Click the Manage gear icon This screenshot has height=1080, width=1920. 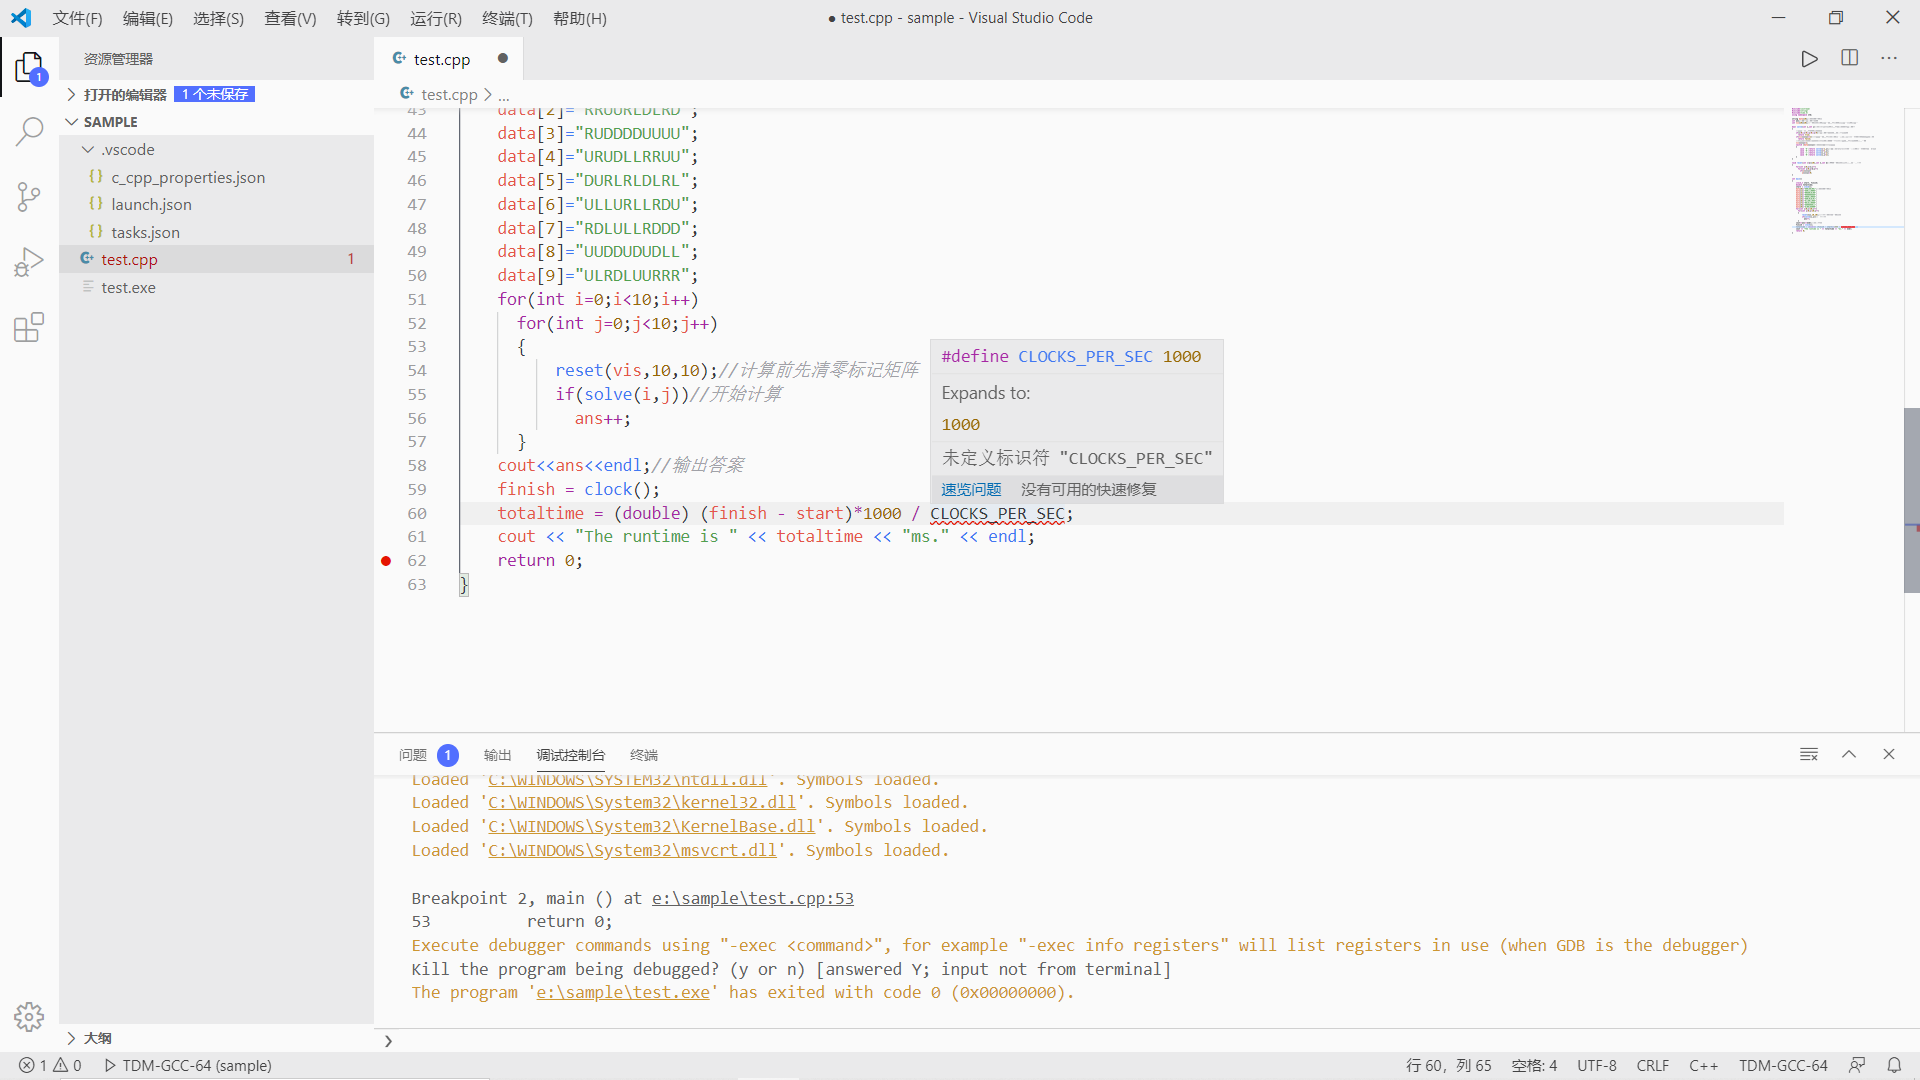click(29, 1017)
